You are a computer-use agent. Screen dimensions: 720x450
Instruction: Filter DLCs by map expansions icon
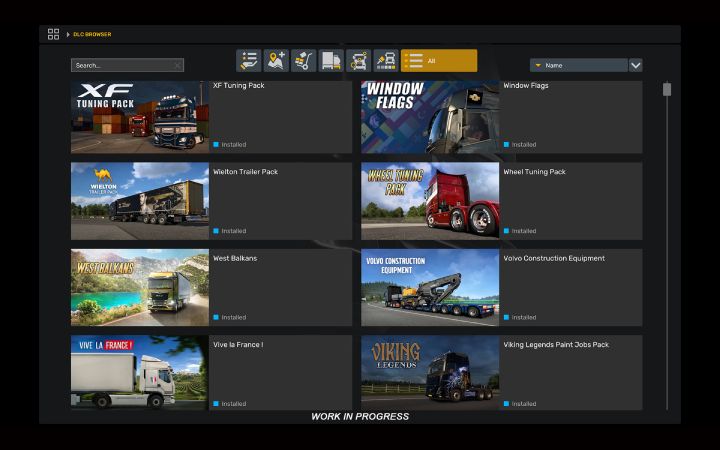(x=276, y=61)
